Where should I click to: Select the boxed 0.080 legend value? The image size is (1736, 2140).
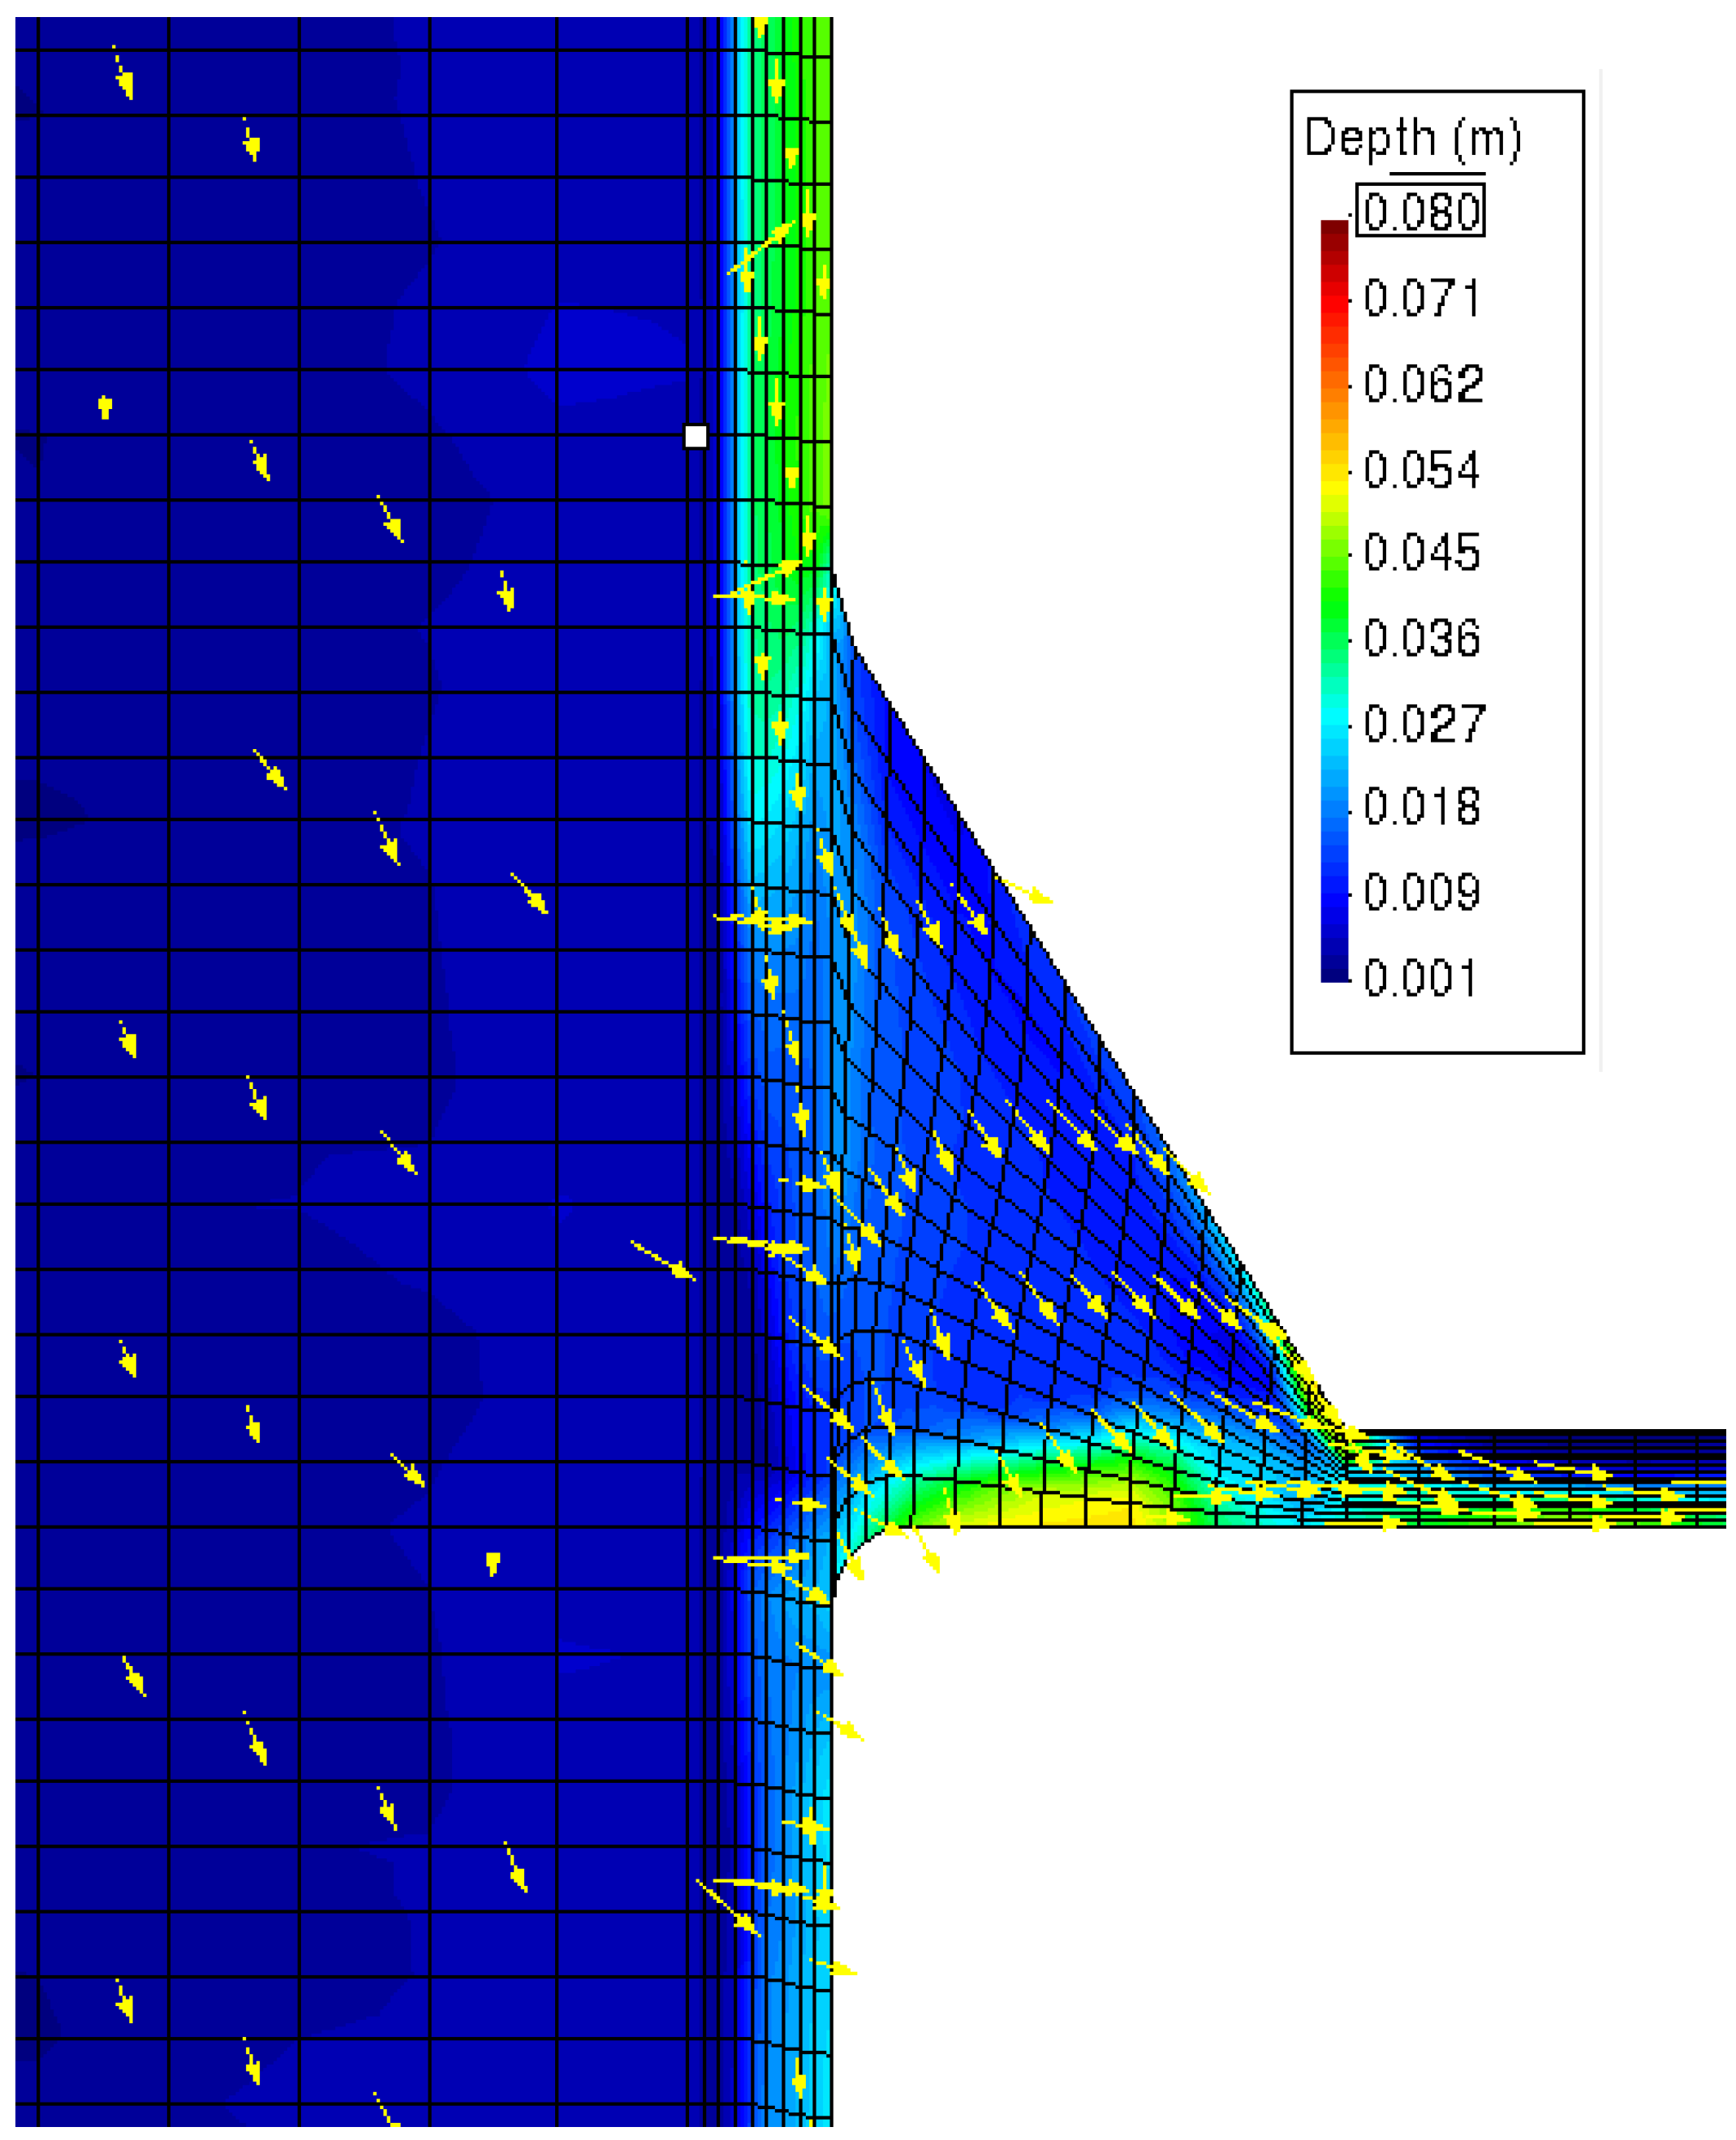coord(1420,211)
